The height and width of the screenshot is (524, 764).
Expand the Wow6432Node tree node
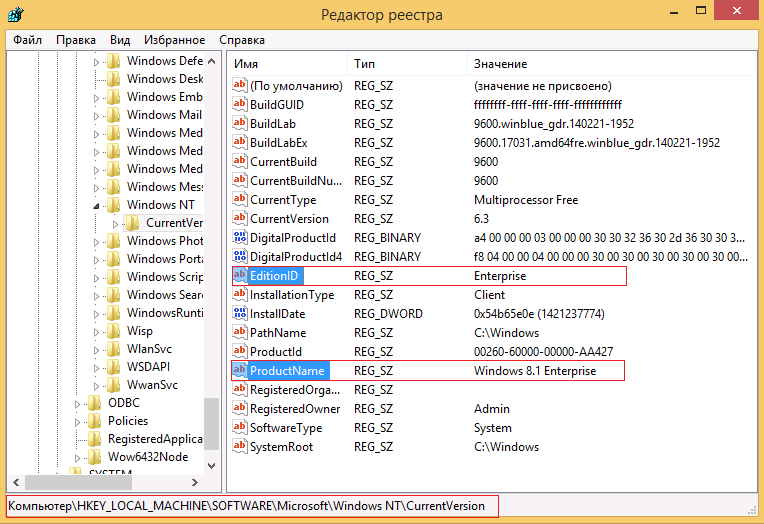[77, 458]
